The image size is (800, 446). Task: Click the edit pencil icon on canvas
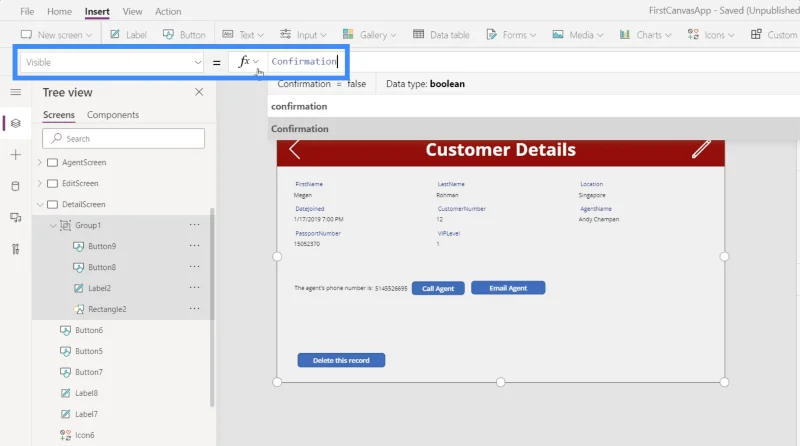tap(701, 150)
